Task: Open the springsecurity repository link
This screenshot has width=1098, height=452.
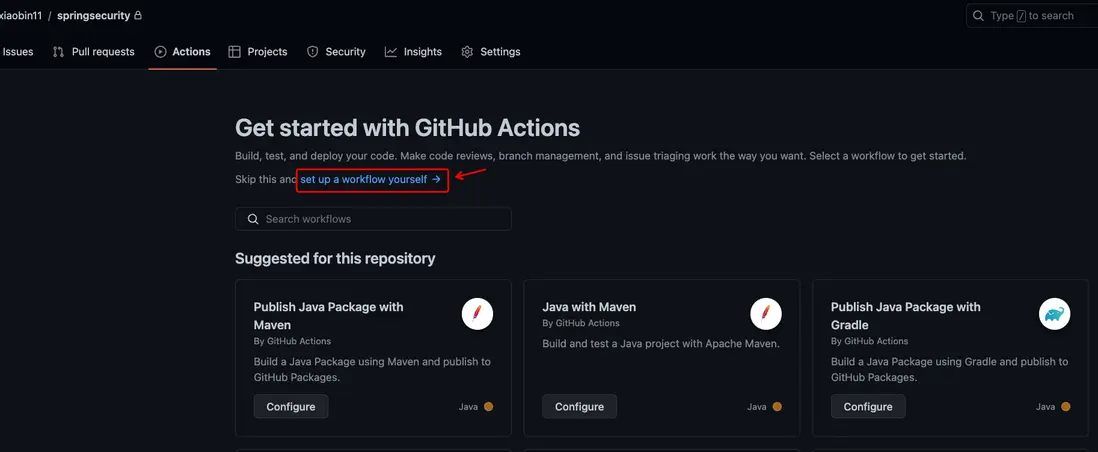Action: coord(93,16)
